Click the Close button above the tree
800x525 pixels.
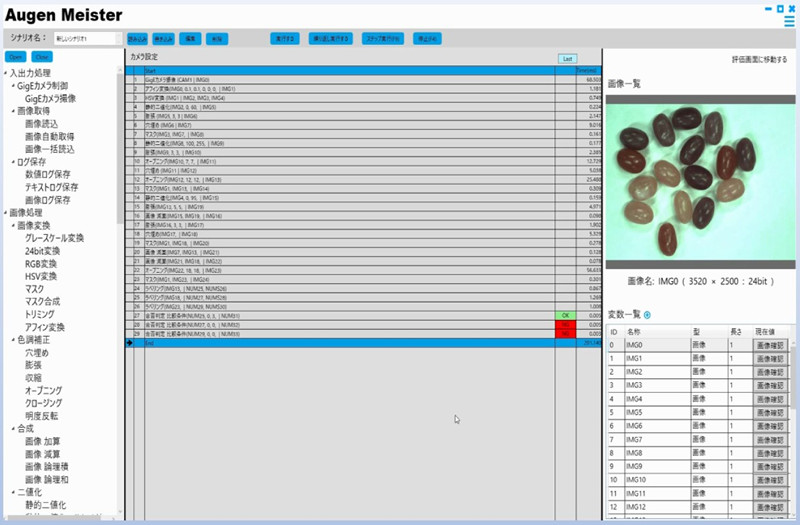[x=42, y=57]
